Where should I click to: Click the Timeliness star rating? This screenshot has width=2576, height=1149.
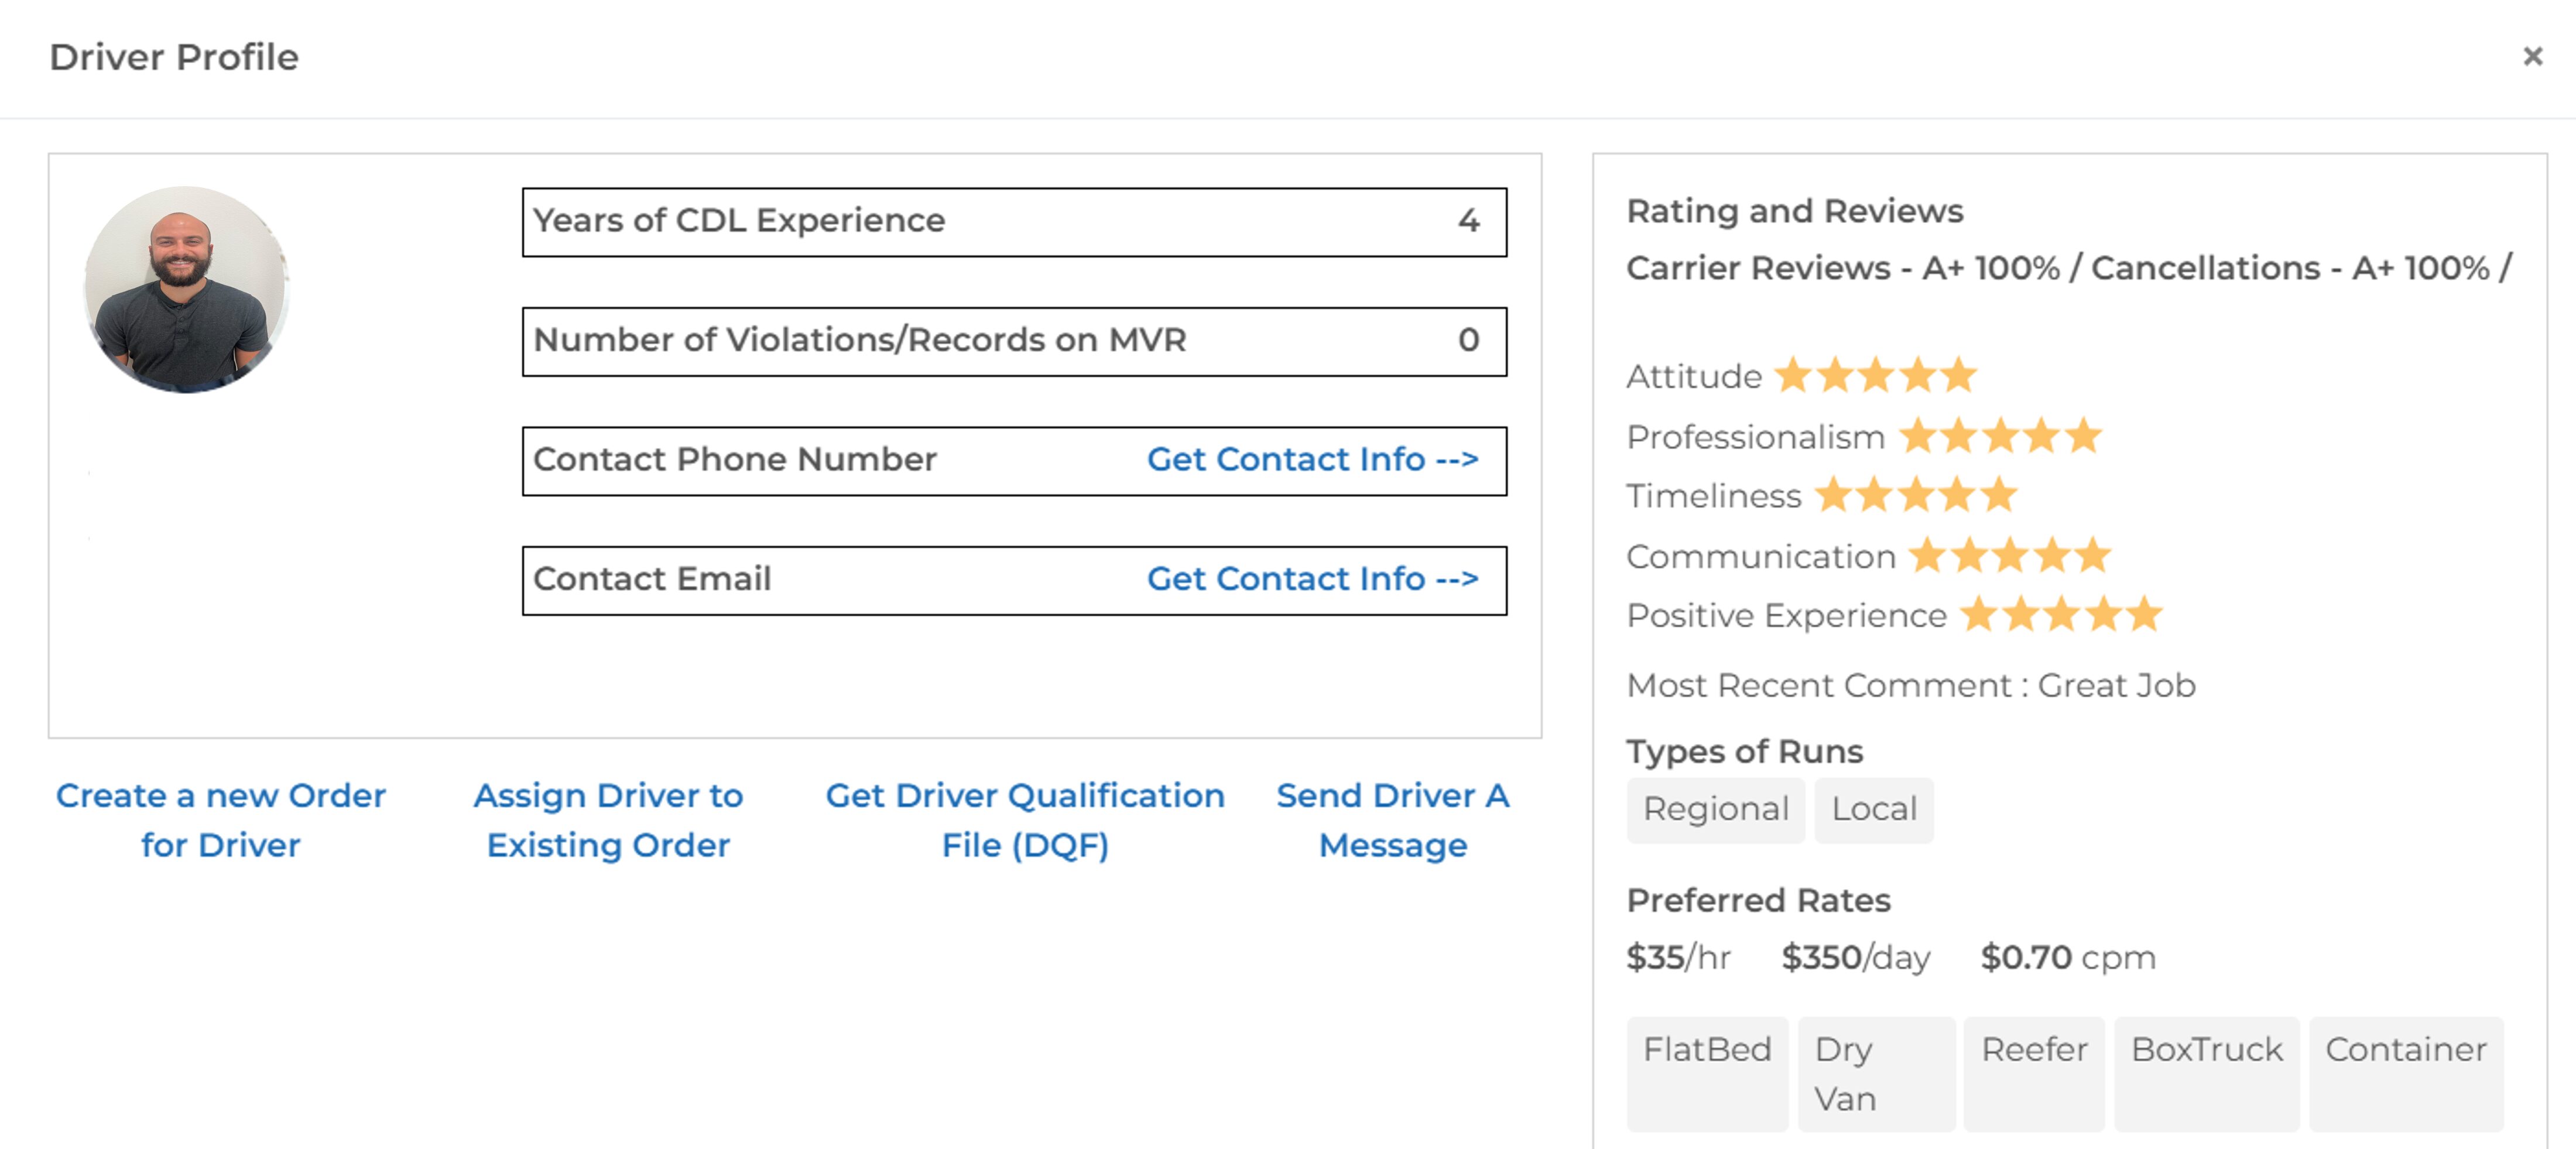point(1917,495)
